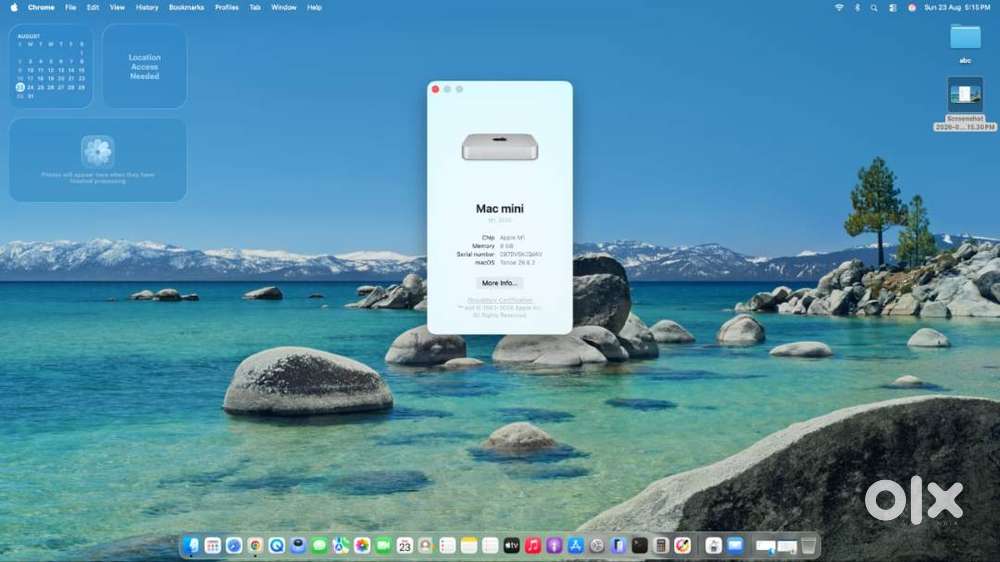1000x562 pixels.
Task: Open the Chrome application menu
Action: [41, 8]
